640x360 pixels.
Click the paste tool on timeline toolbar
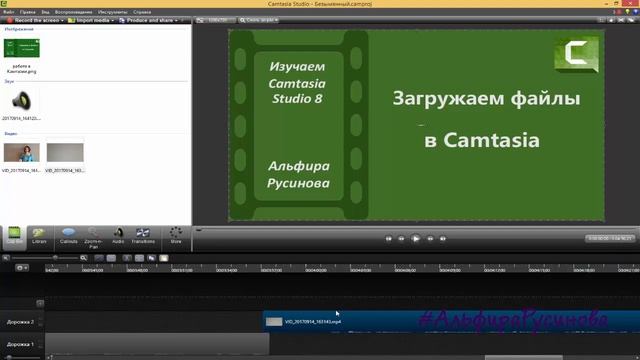[164, 258]
